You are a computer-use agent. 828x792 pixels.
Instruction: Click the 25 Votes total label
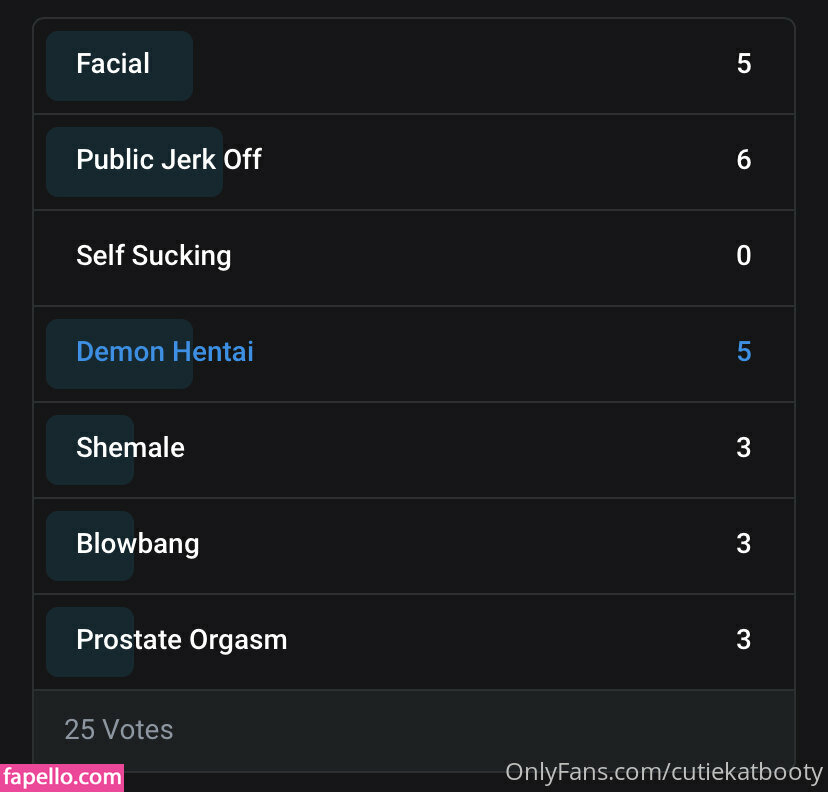pyautogui.click(x=119, y=730)
